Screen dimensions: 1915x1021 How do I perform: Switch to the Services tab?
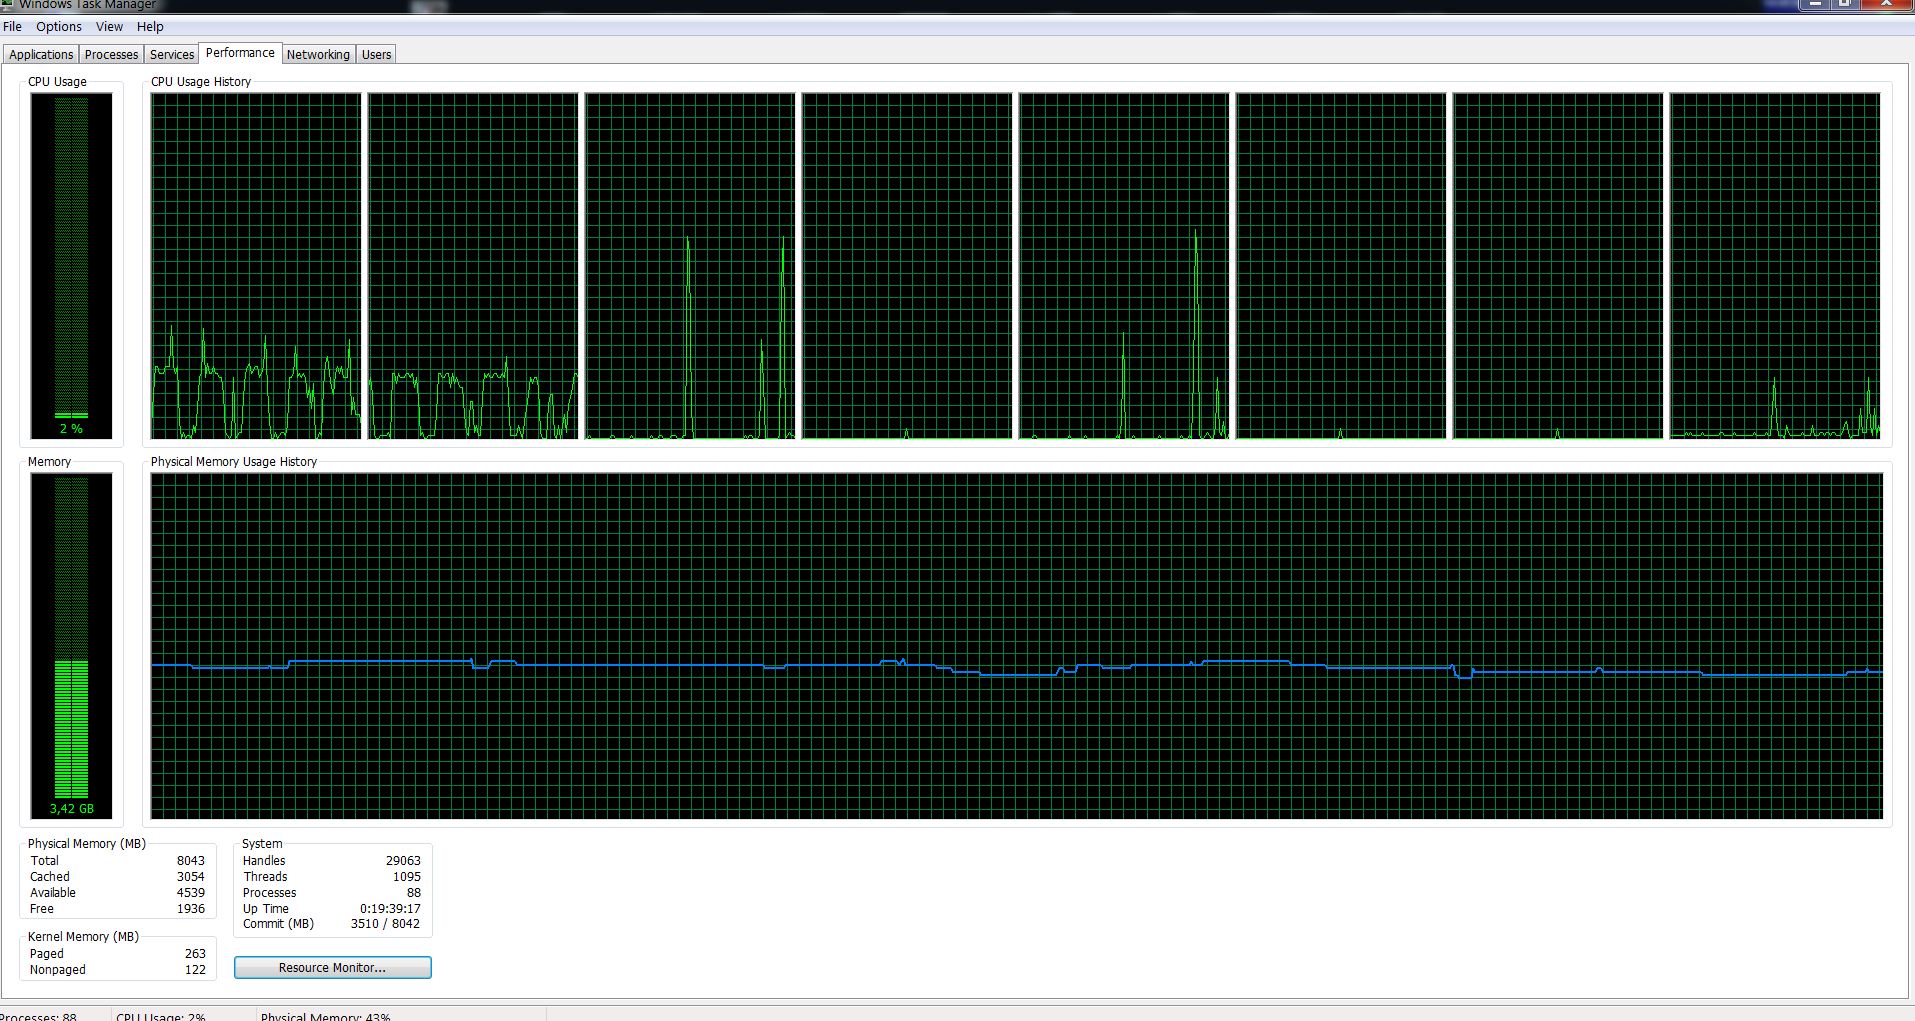(x=172, y=55)
